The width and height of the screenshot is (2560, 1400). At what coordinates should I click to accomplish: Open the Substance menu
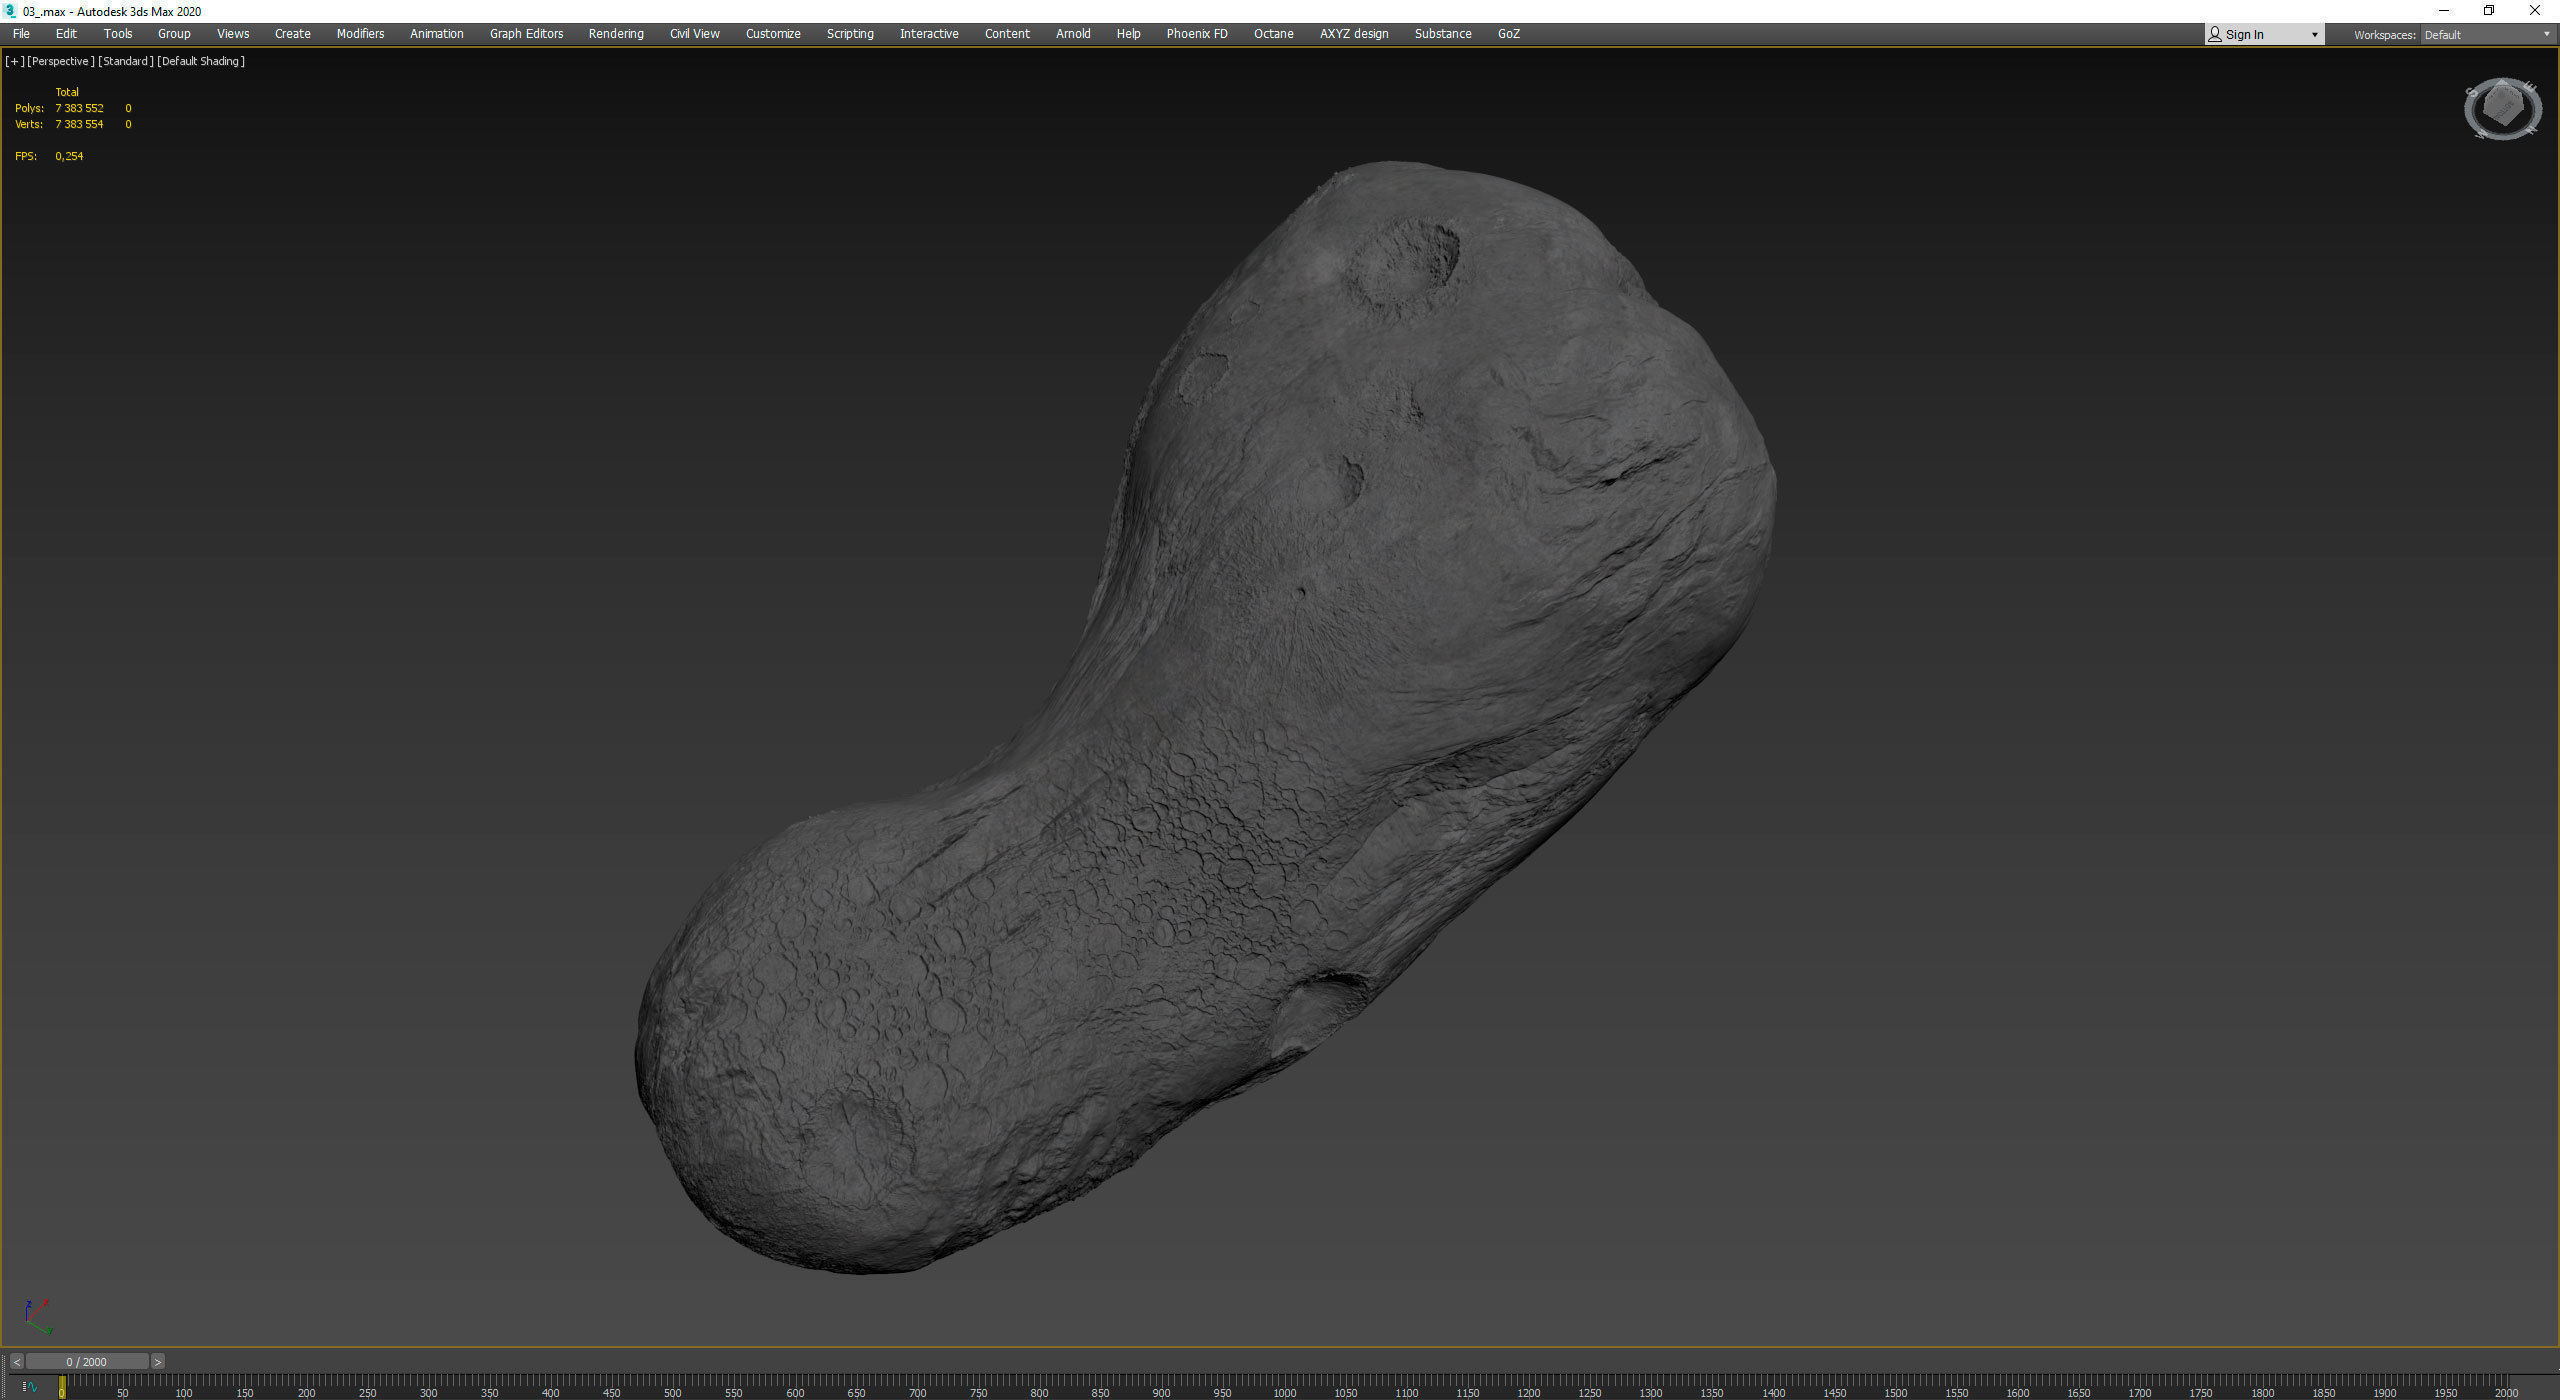click(x=1443, y=34)
